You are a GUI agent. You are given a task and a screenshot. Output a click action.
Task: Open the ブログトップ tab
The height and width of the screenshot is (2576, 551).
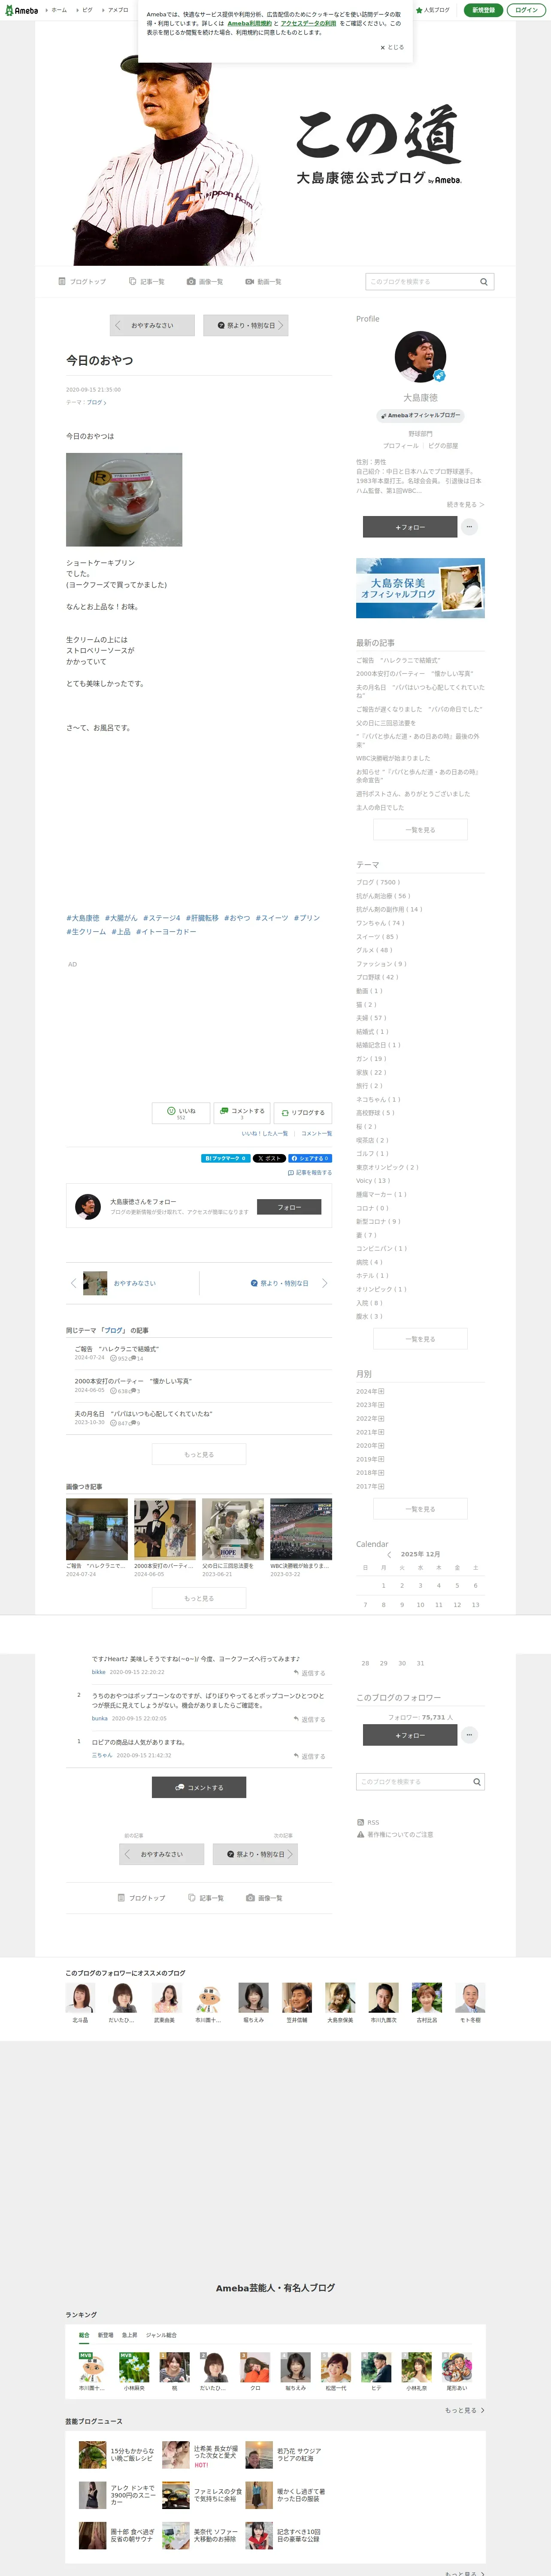[82, 282]
